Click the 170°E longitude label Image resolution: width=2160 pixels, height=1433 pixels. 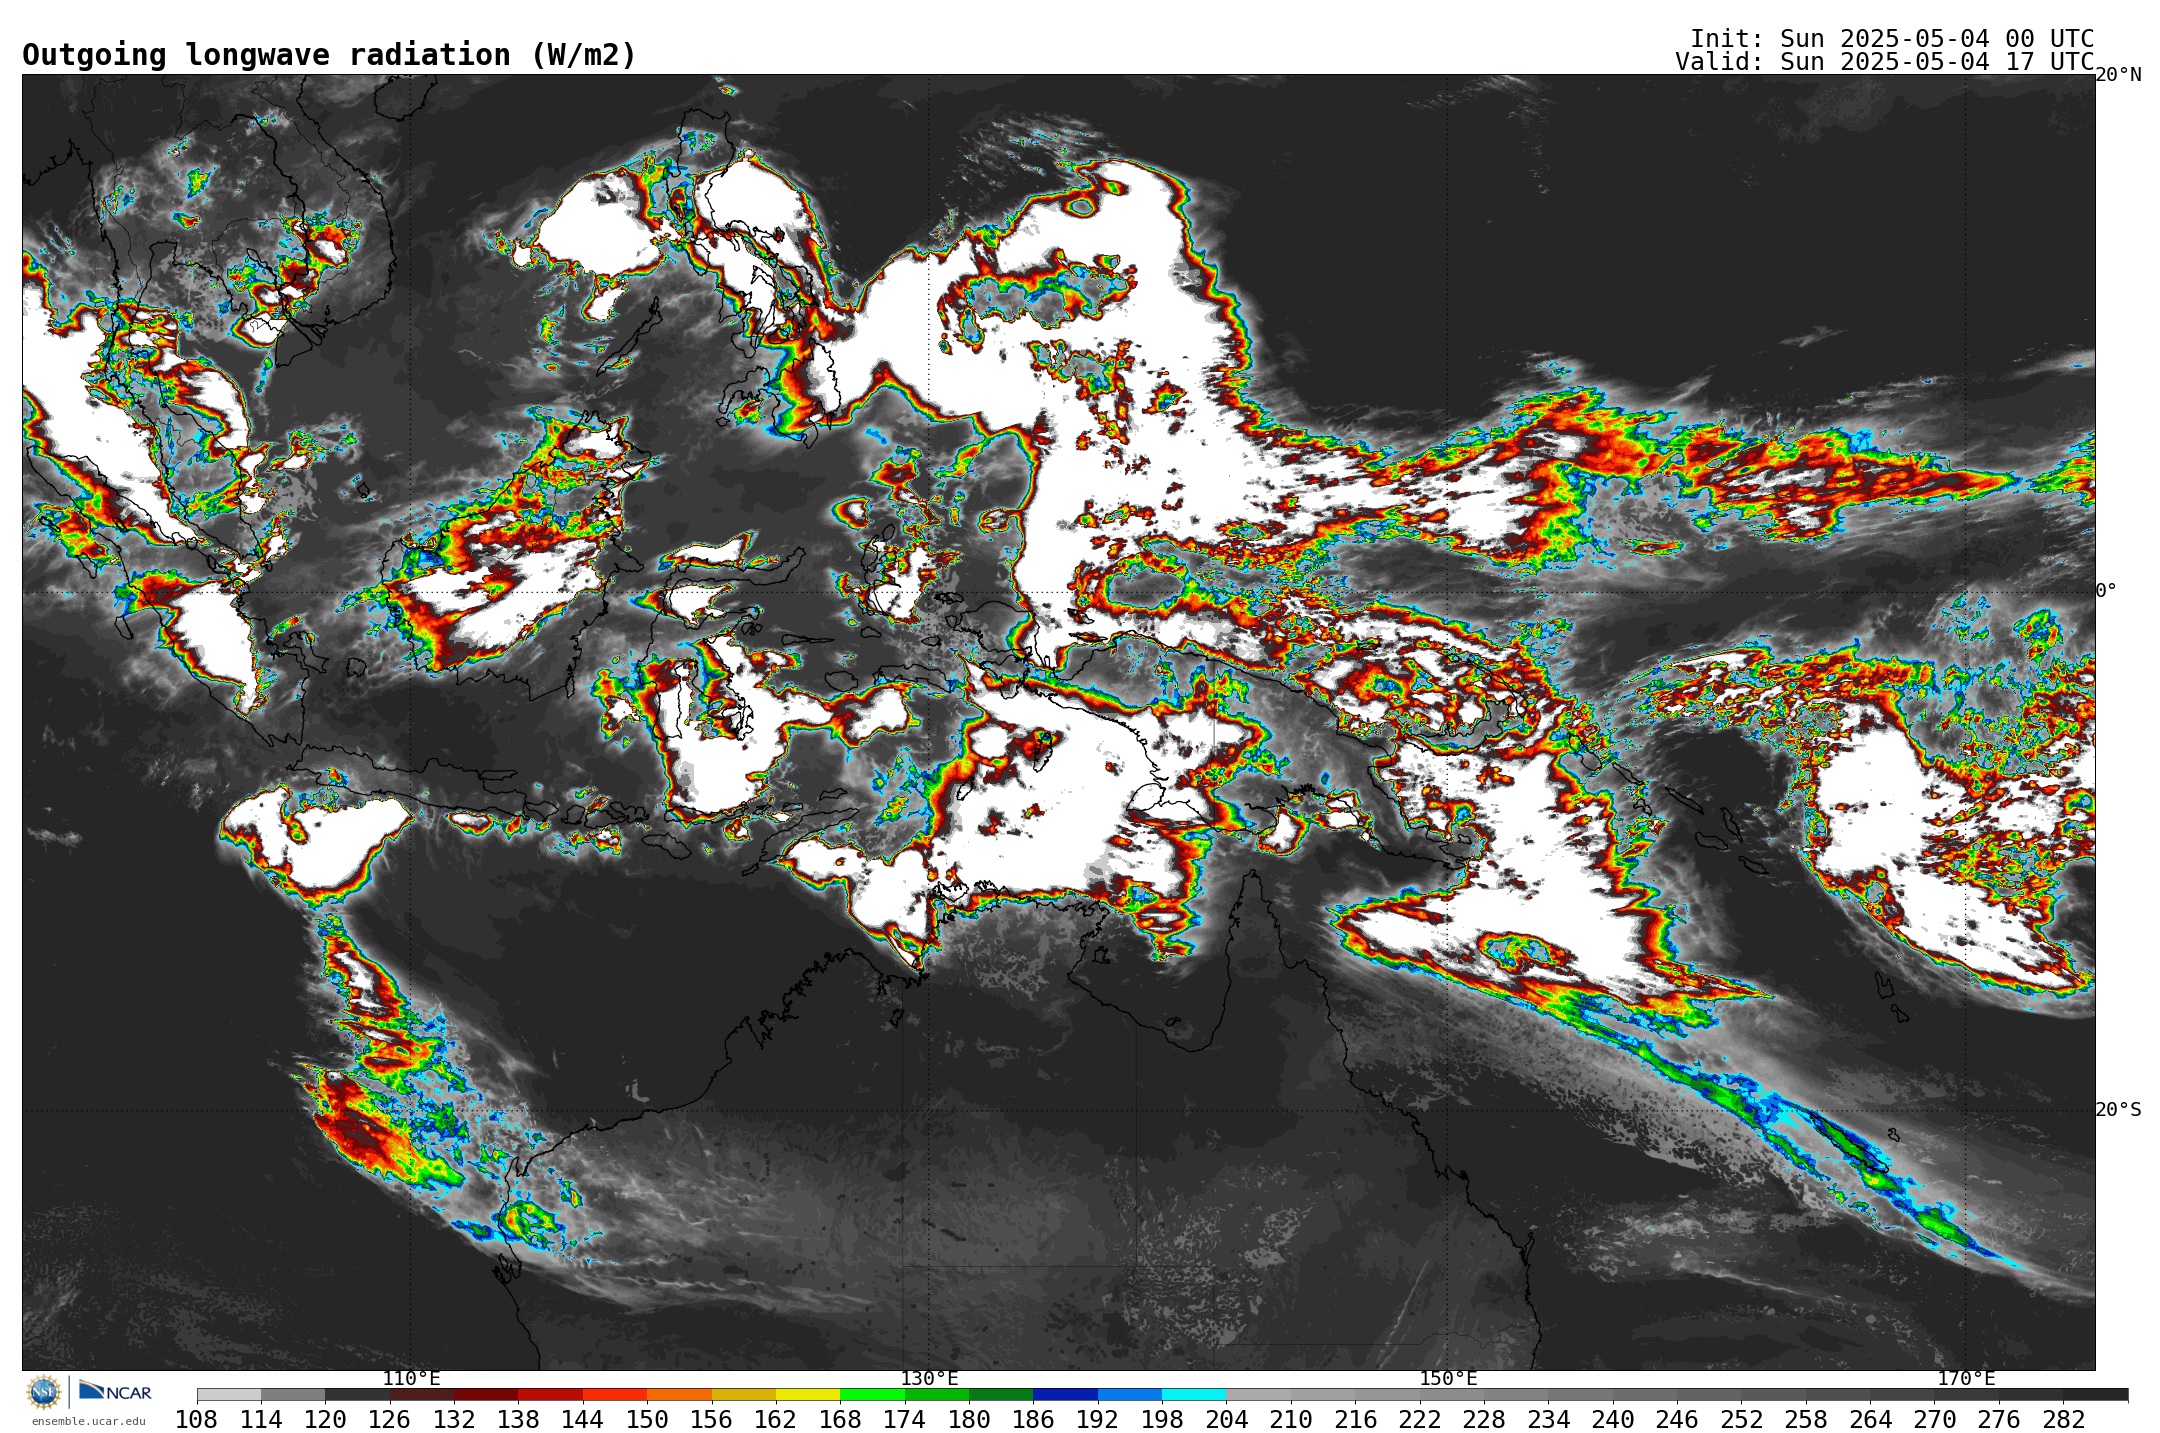pyautogui.click(x=1966, y=1378)
